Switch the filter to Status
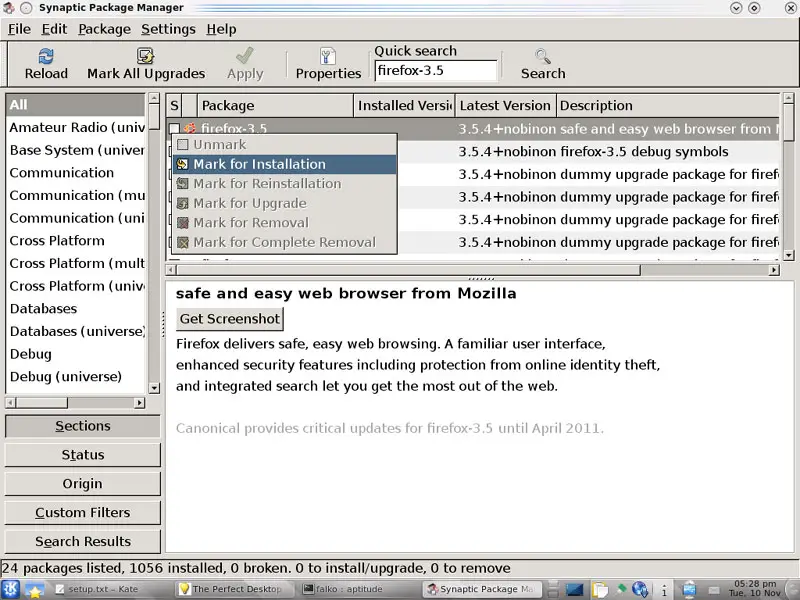 point(83,455)
